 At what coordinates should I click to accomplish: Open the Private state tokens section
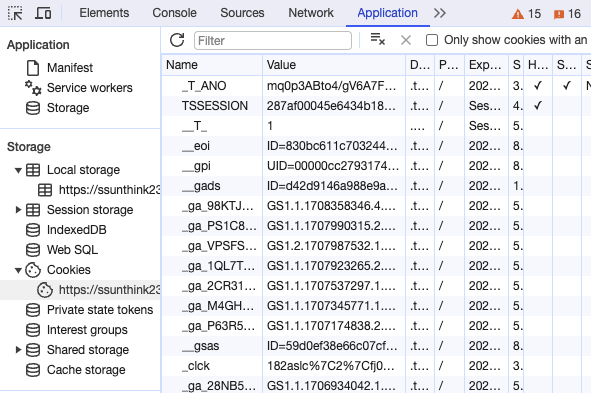100,310
